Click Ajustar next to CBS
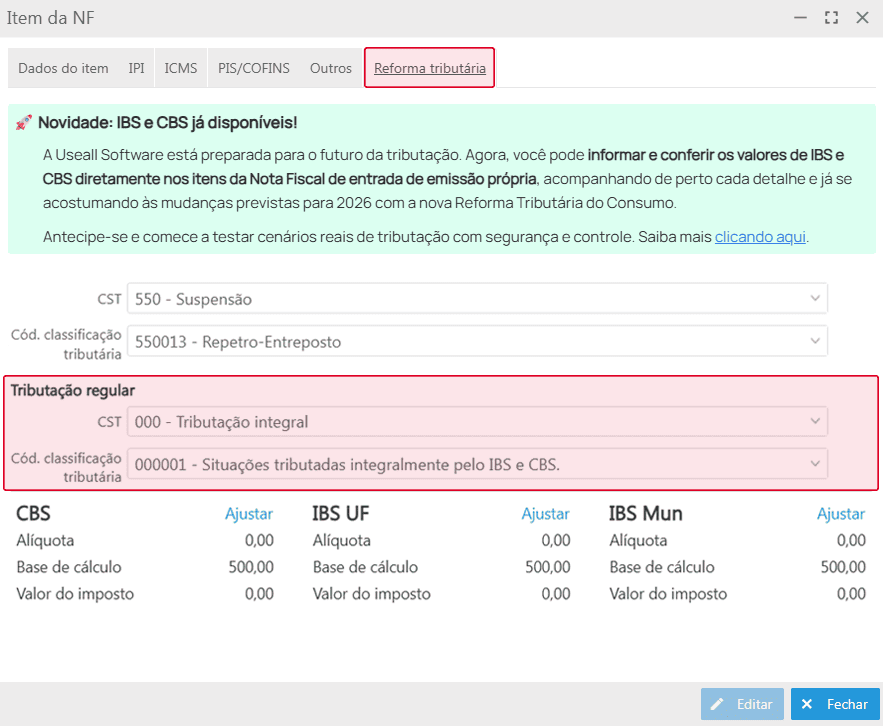883x726 pixels. click(248, 514)
